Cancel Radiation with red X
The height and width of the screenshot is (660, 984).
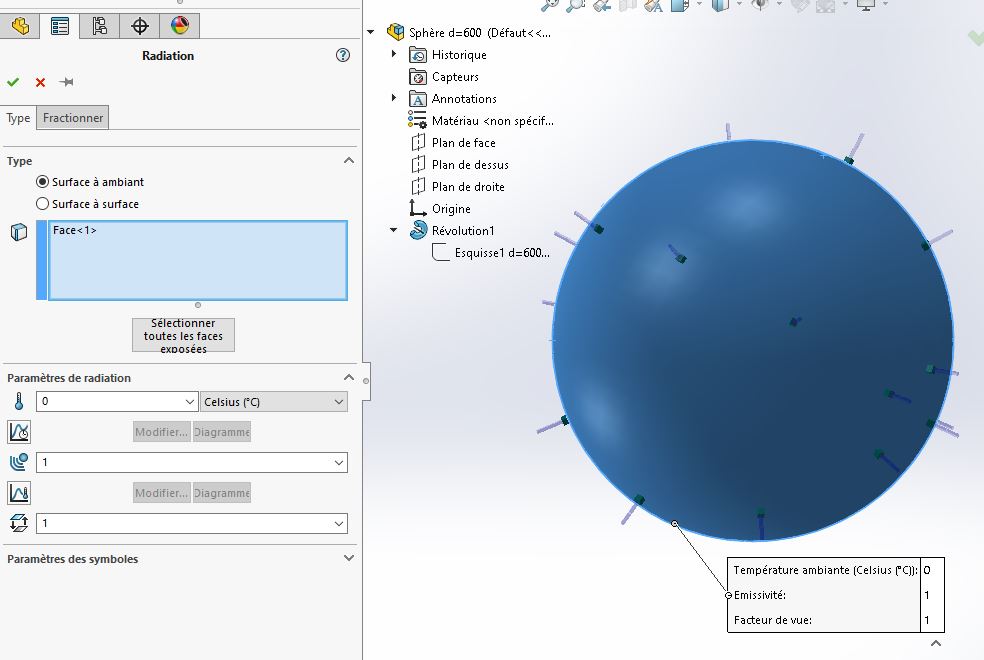pyautogui.click(x=40, y=82)
